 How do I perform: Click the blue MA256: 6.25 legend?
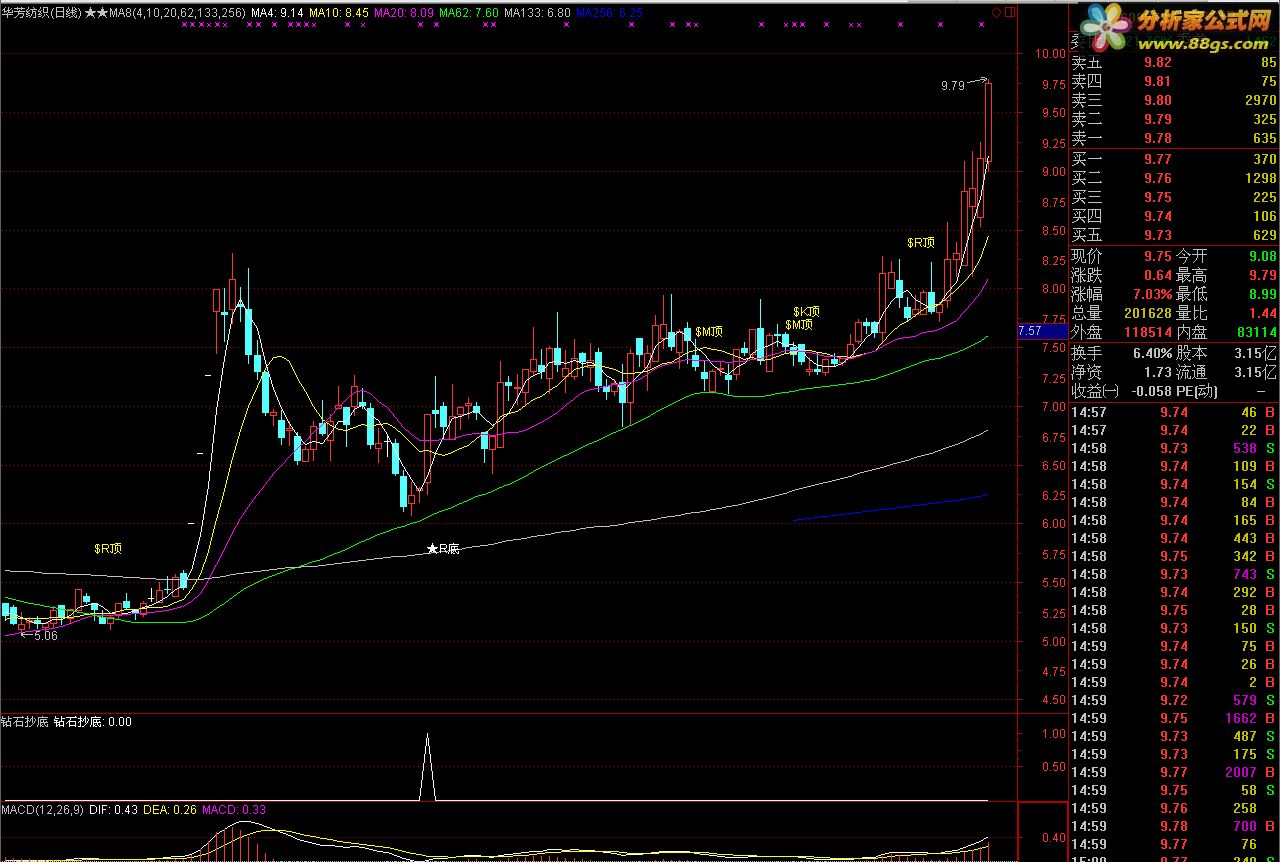coord(610,13)
